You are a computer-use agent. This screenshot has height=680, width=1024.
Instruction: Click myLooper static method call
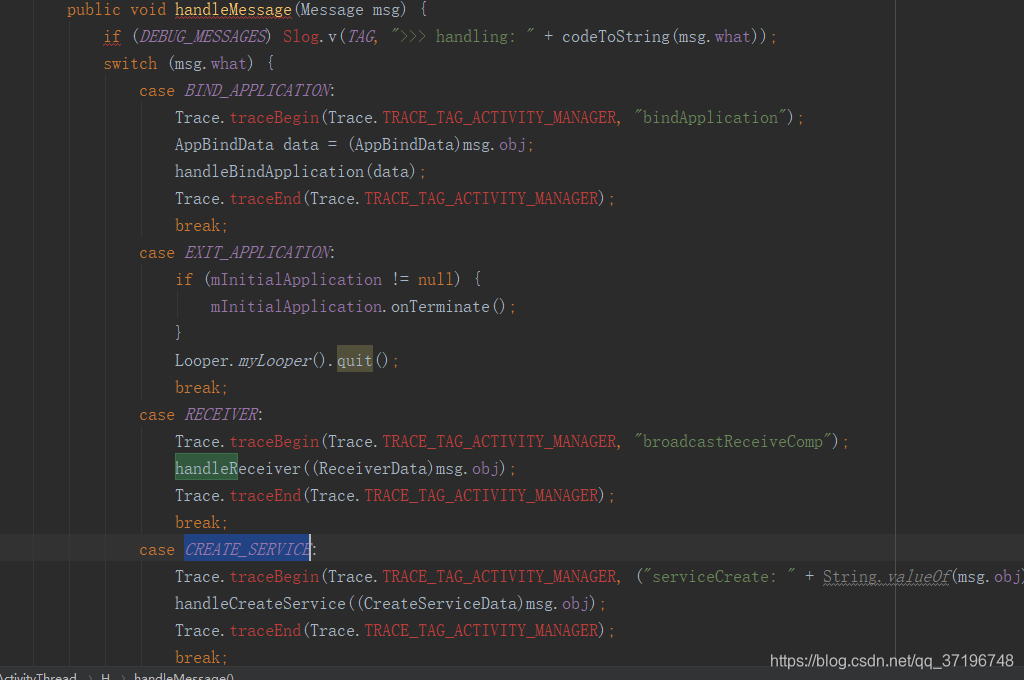[x=274, y=360]
